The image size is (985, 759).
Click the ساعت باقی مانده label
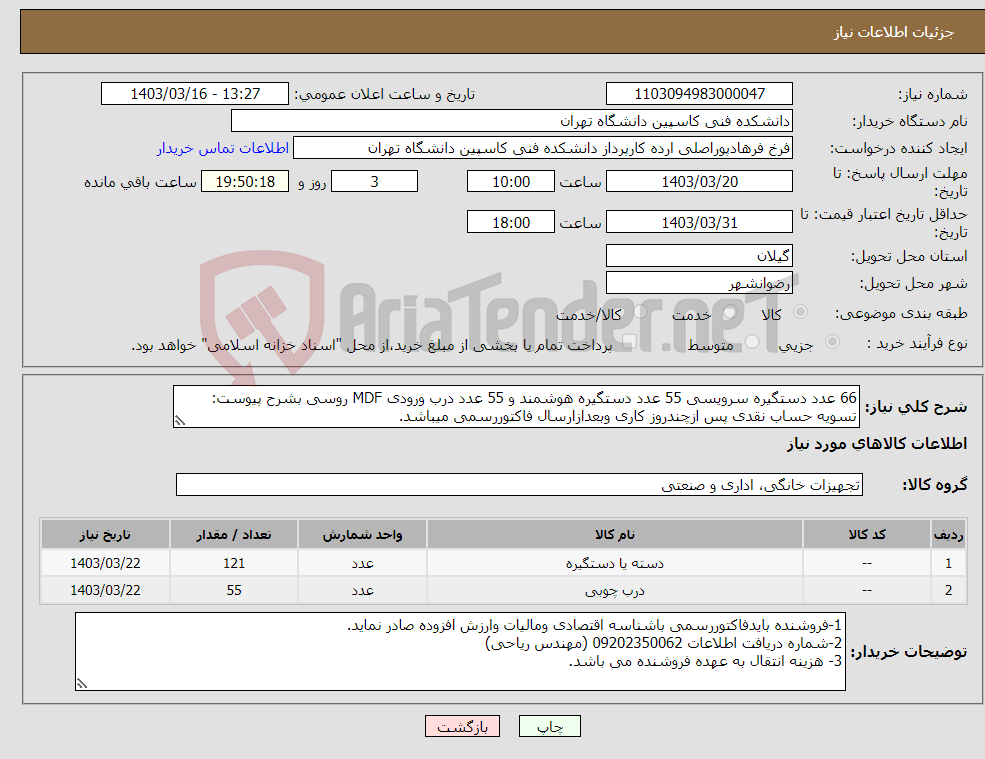140,182
